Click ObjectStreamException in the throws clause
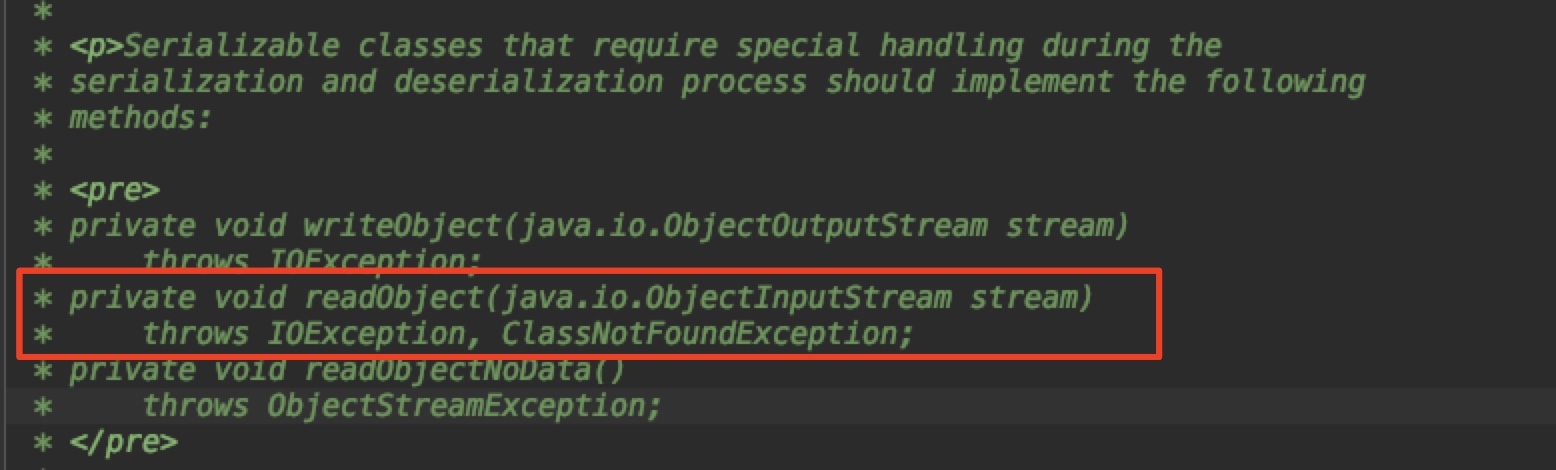Image resolution: width=1556 pixels, height=470 pixels. point(464,407)
